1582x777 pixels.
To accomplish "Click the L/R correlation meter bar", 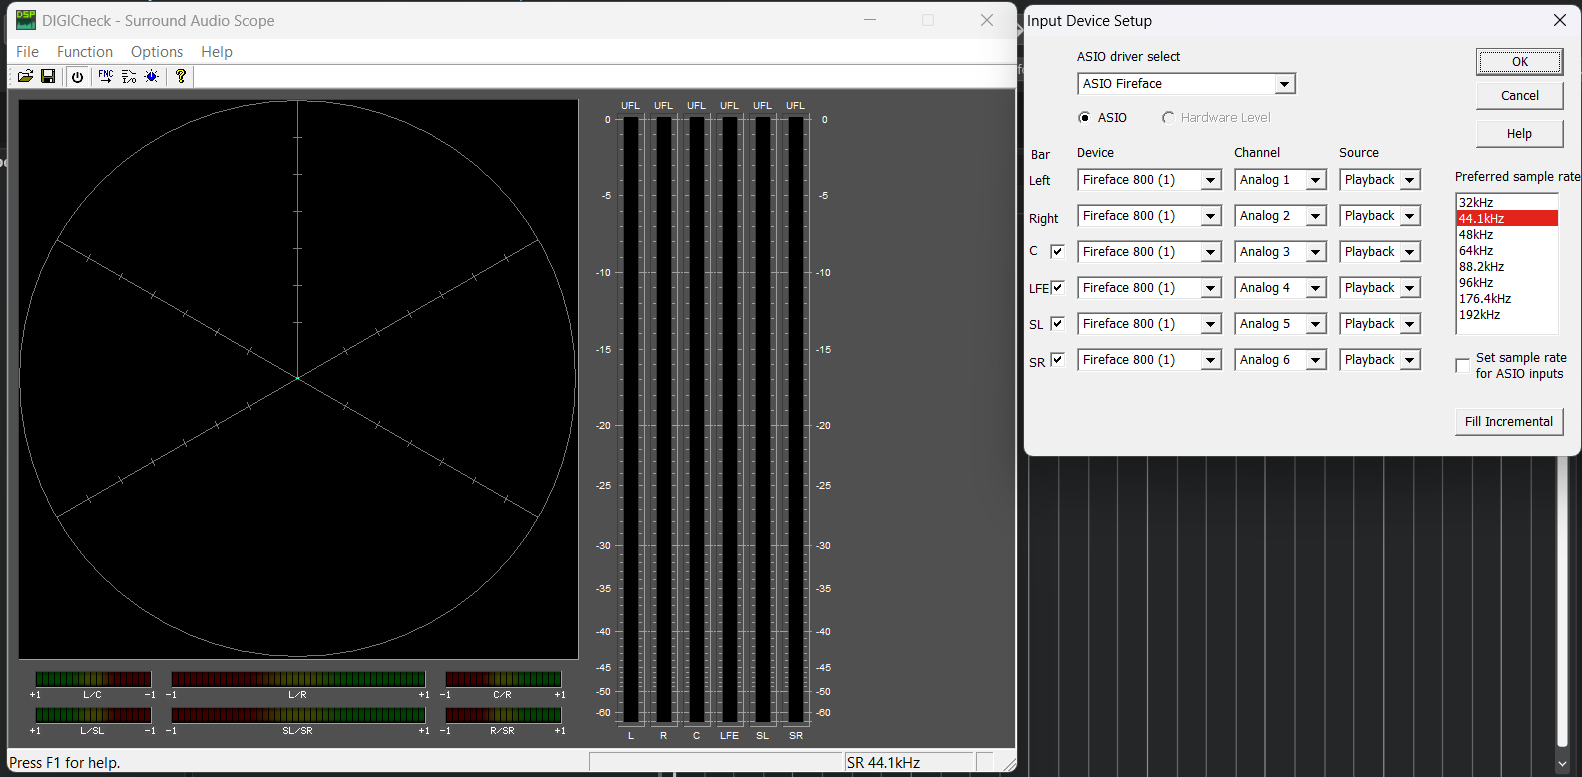I will point(298,679).
